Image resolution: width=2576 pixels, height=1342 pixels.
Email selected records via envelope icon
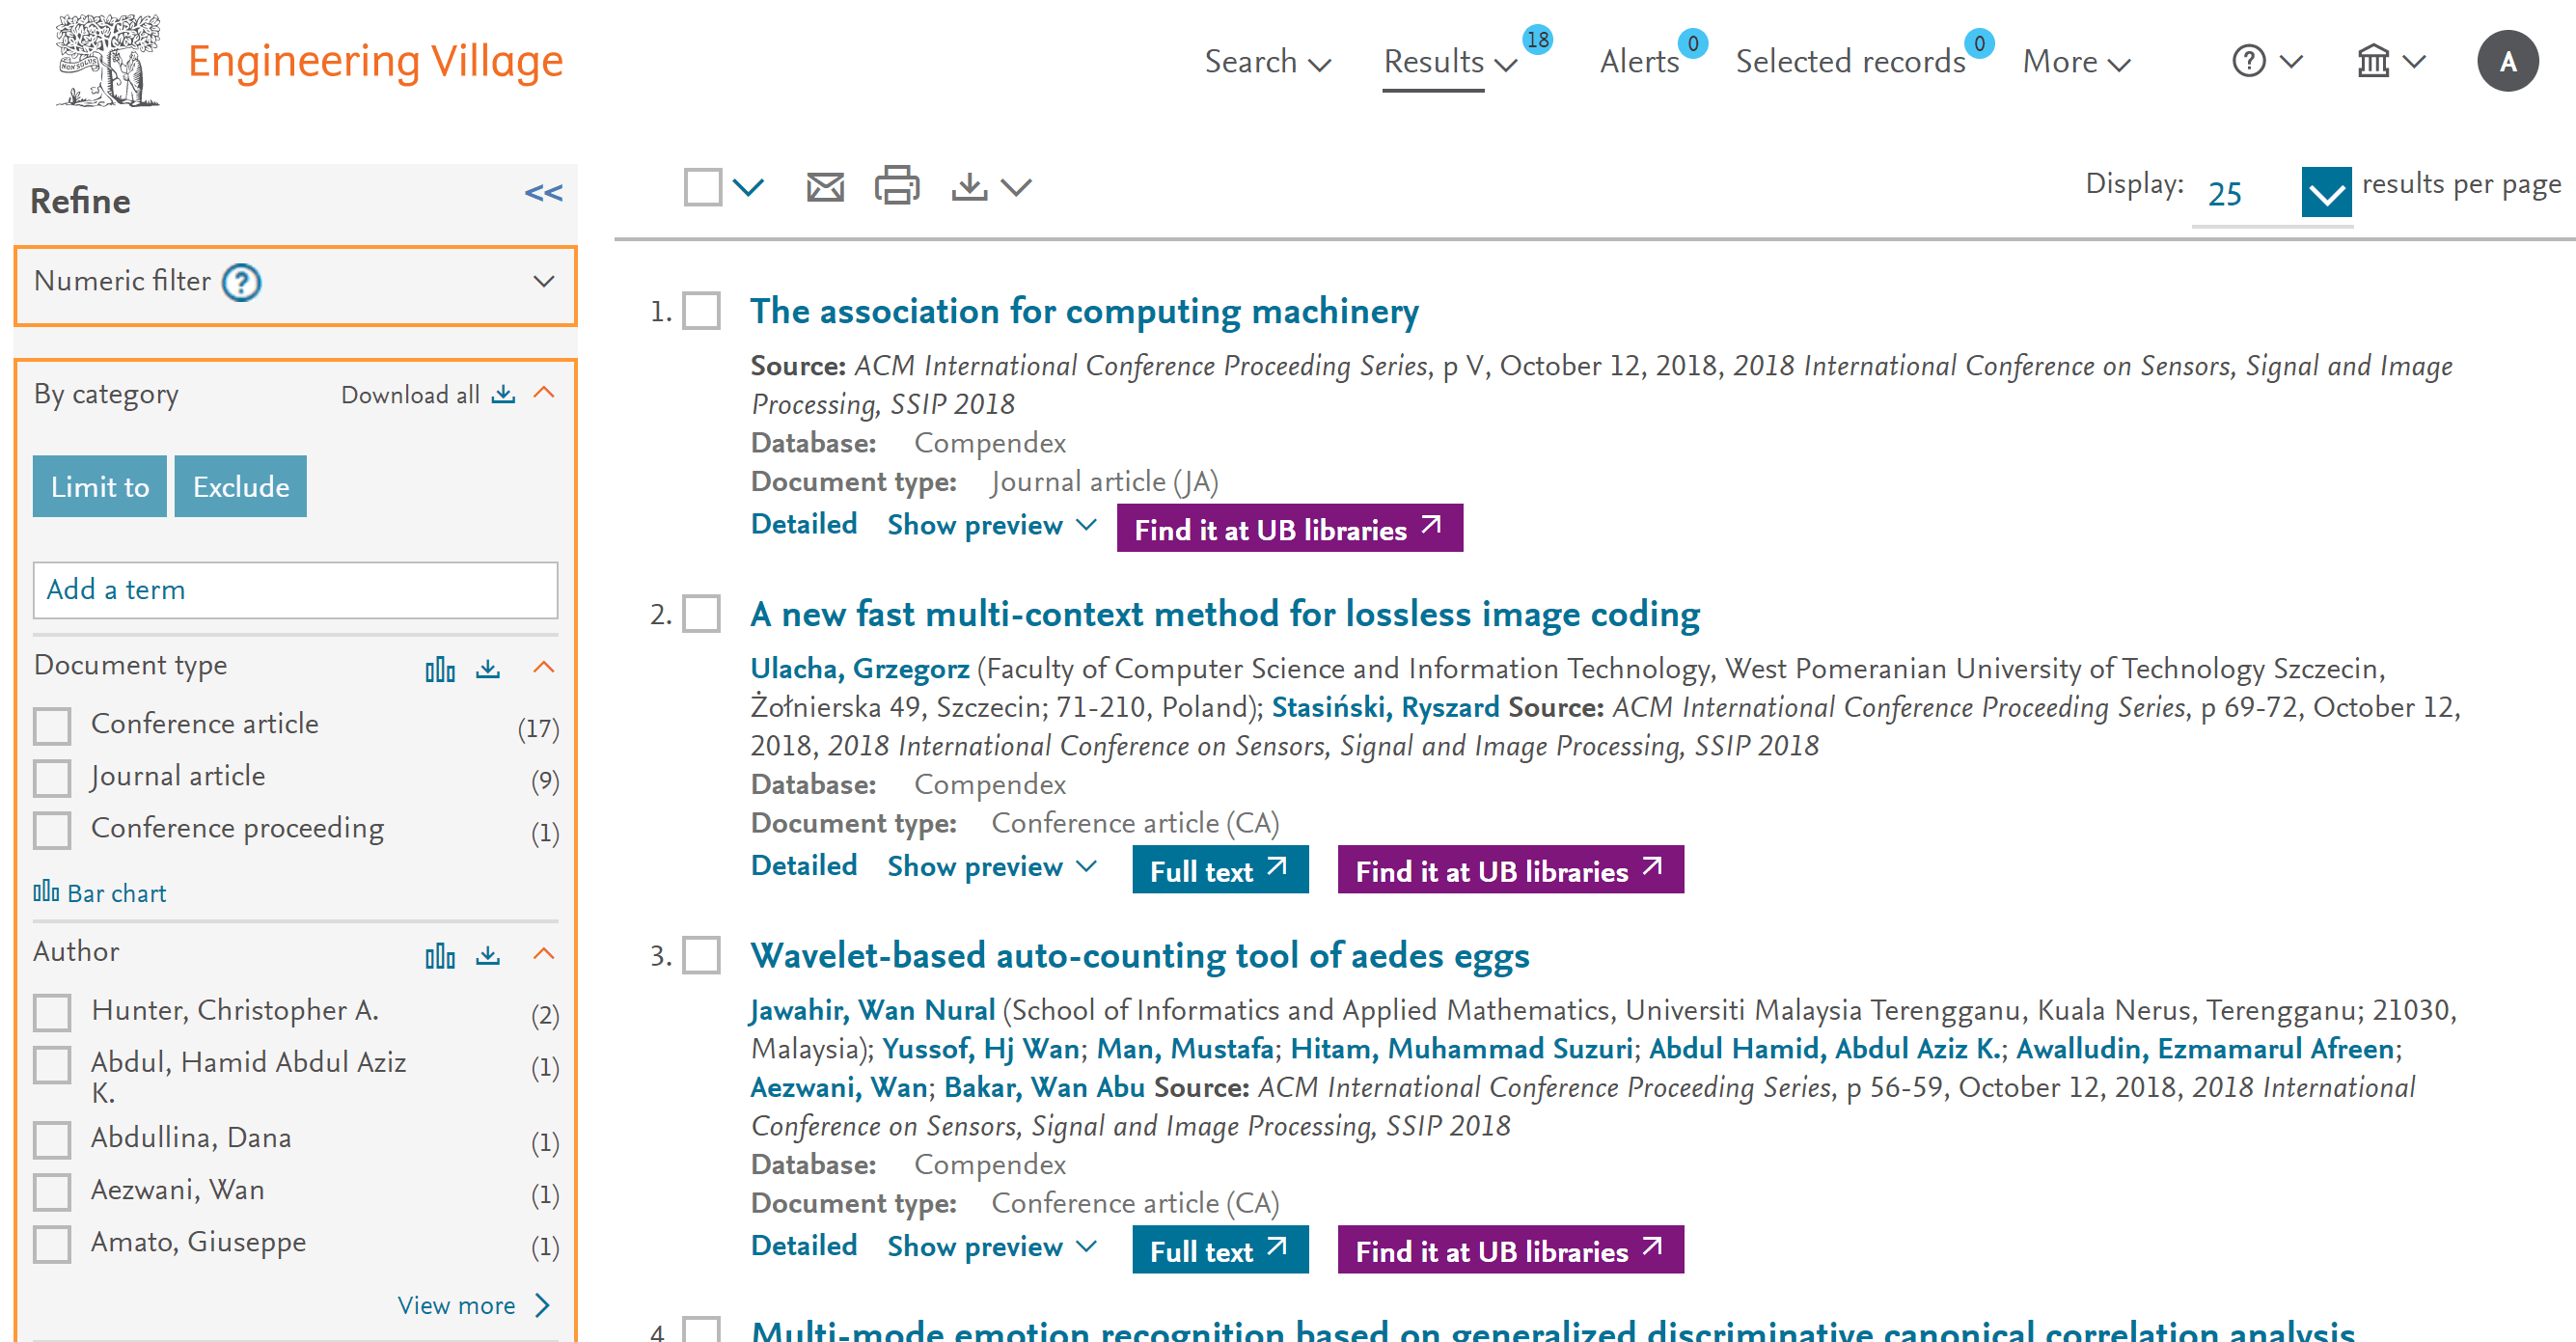point(825,186)
